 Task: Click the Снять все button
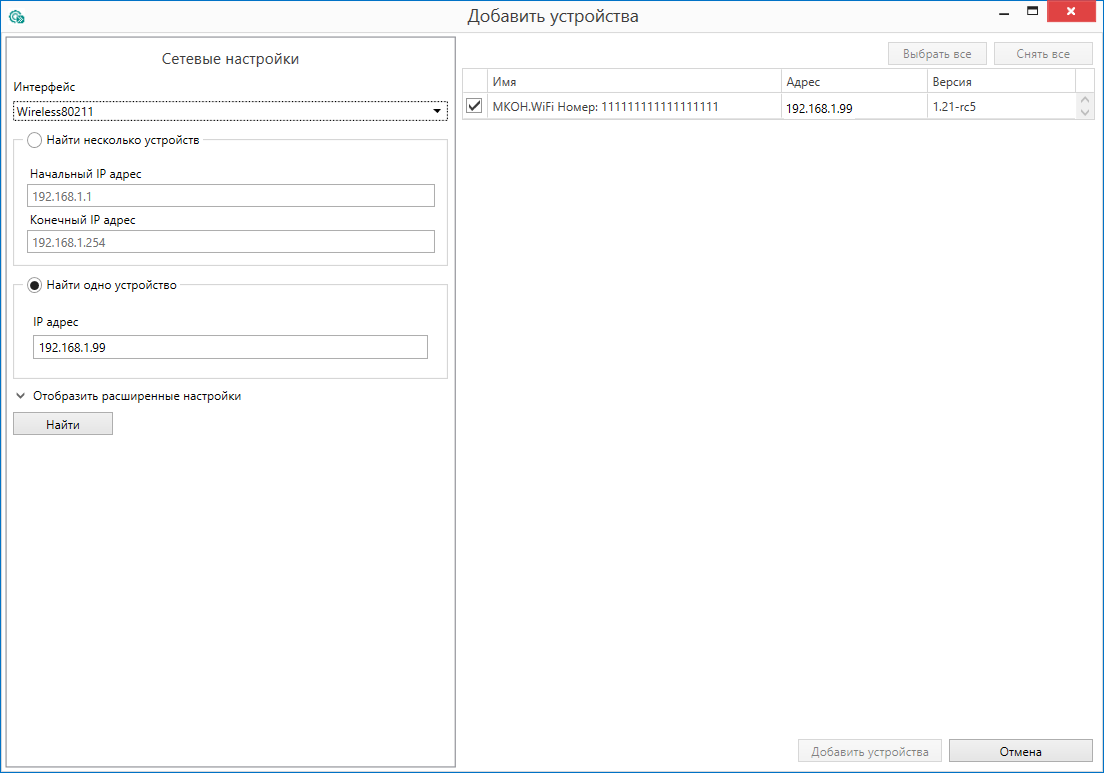pyautogui.click(x=1043, y=54)
